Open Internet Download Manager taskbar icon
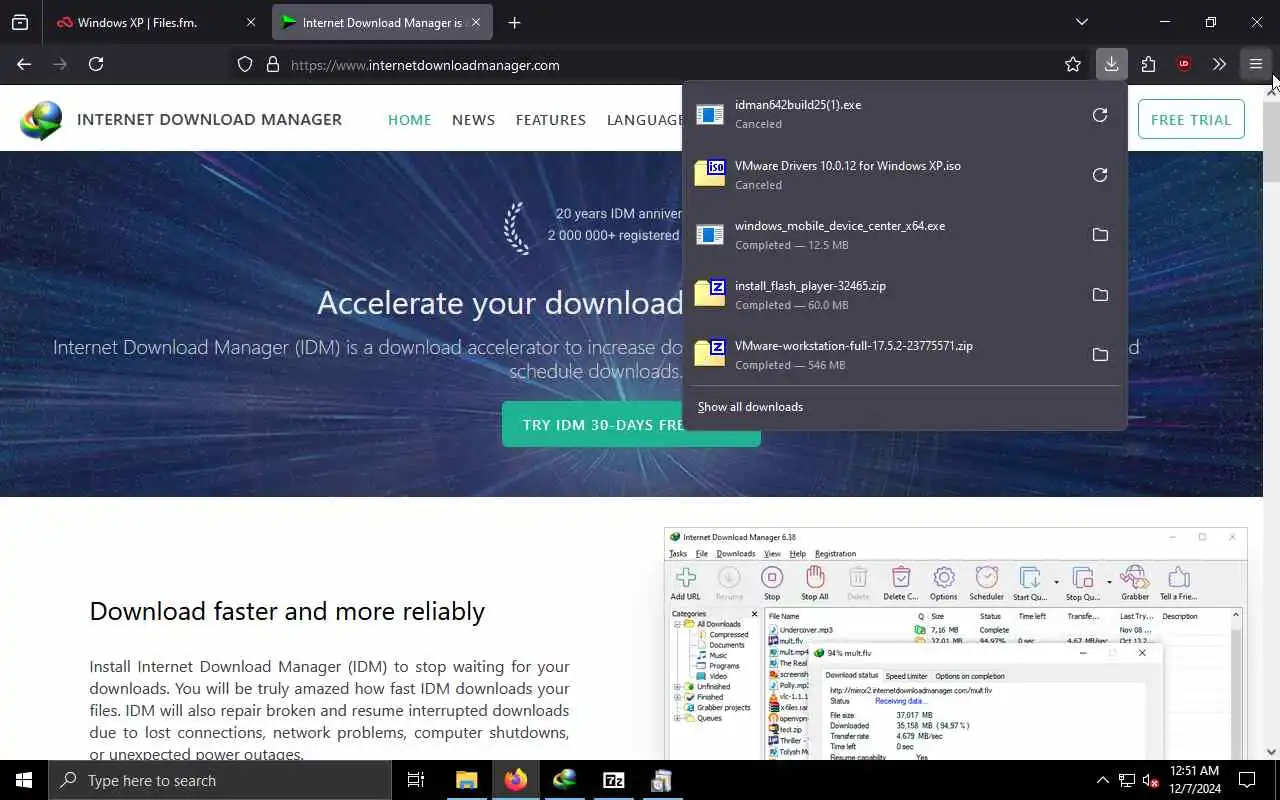The image size is (1280, 800). coord(565,780)
